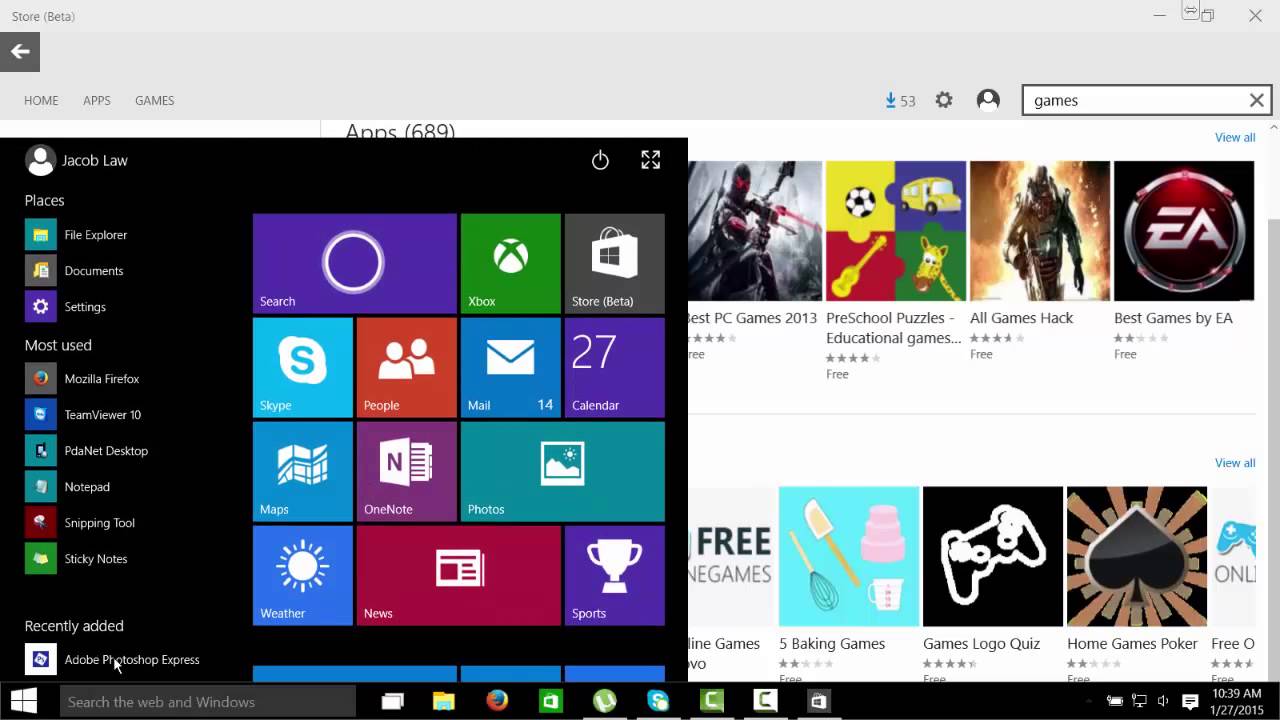Open File Explorer from the taskbar
1280x720 pixels.
tap(444, 701)
